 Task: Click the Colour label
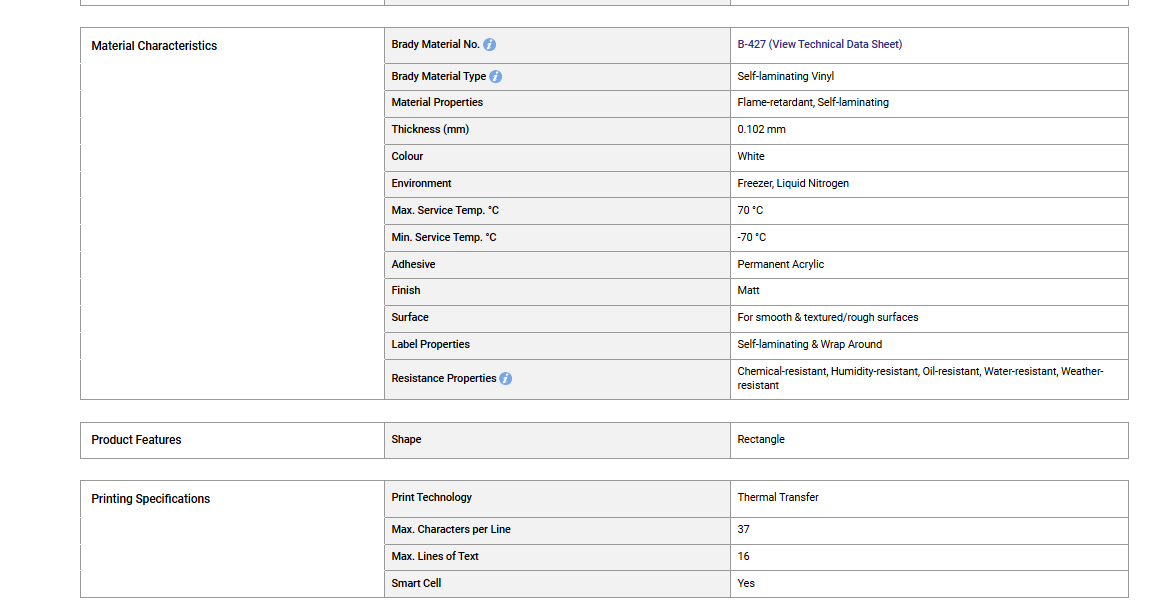[407, 156]
